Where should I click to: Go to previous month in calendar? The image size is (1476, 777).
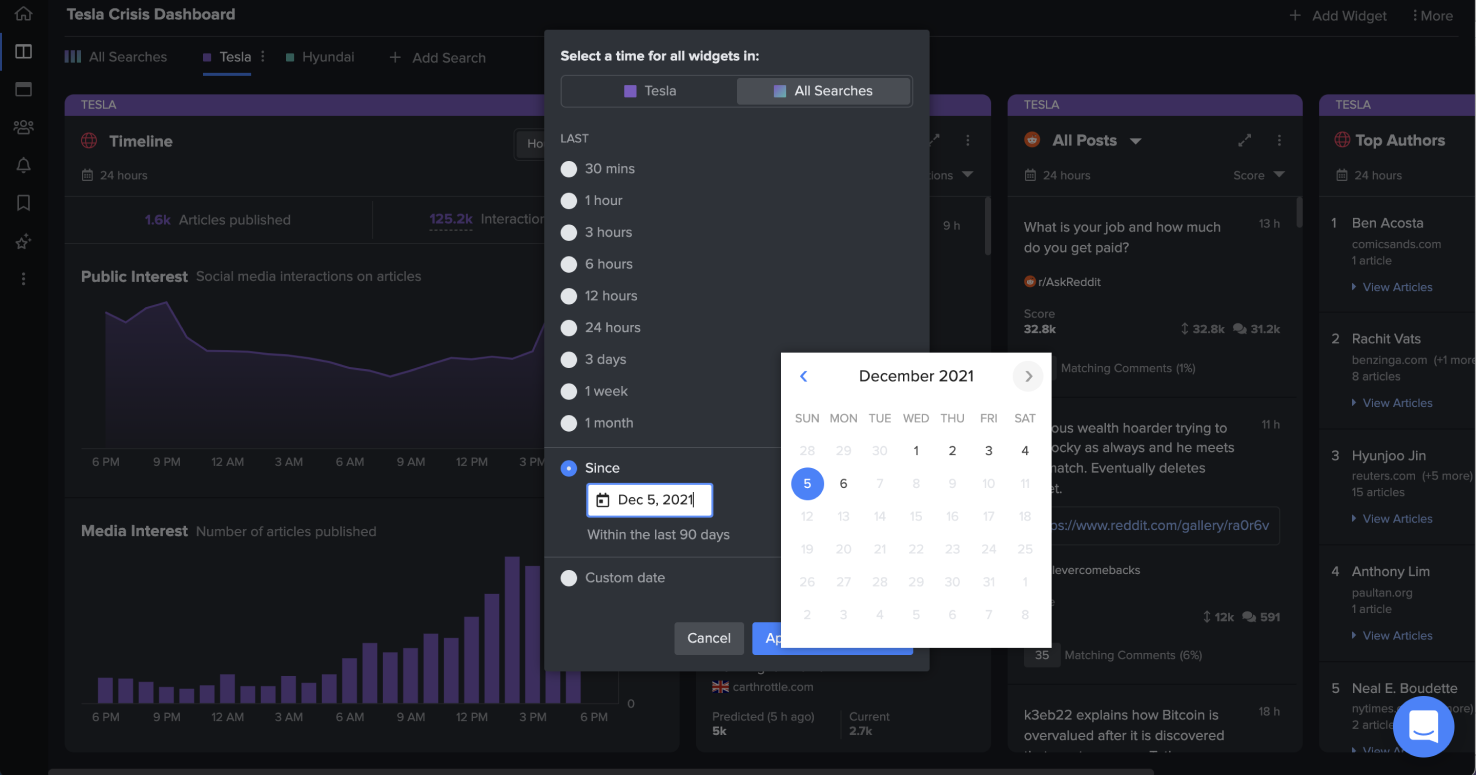(803, 376)
